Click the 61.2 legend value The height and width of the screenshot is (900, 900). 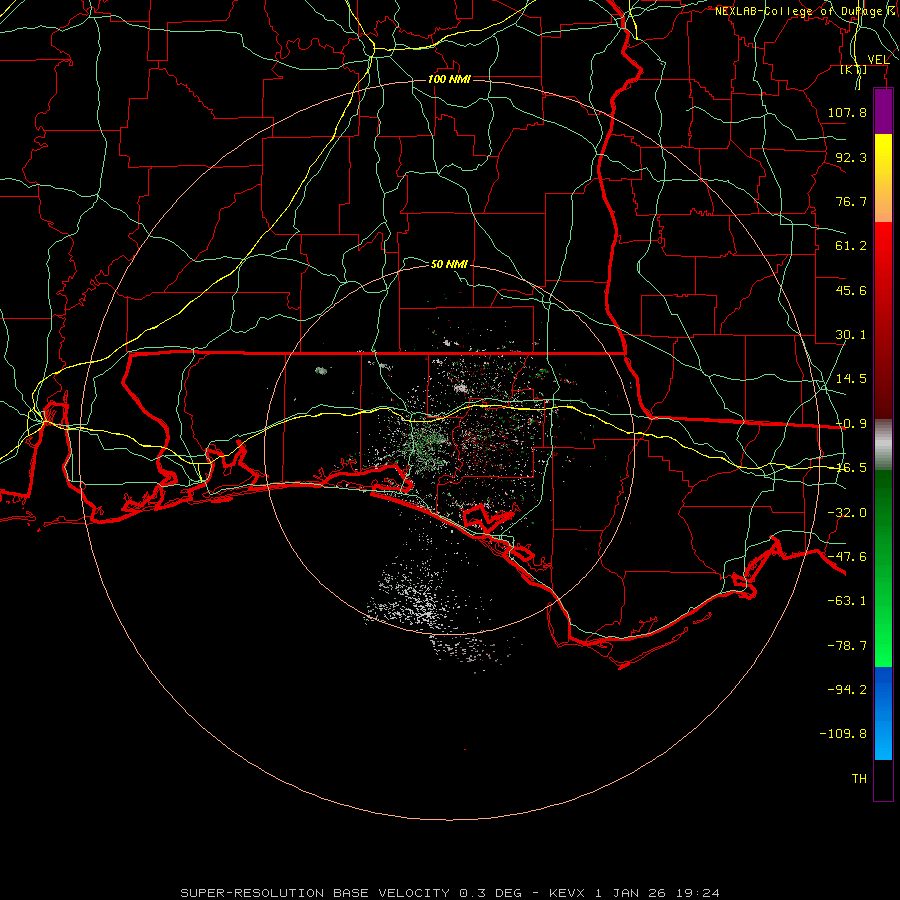tap(851, 246)
